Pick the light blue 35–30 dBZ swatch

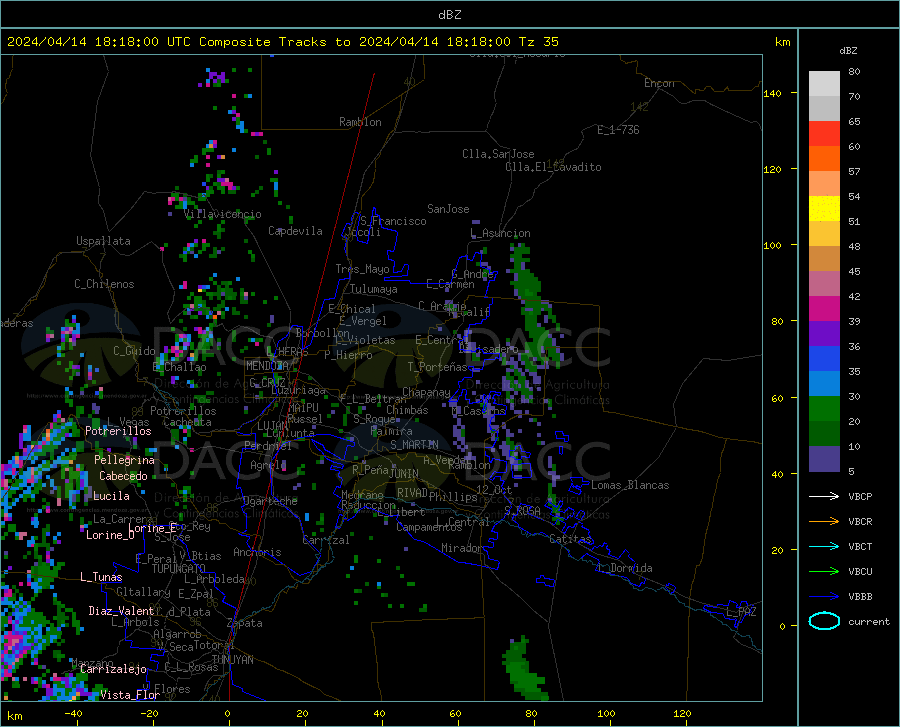[824, 384]
